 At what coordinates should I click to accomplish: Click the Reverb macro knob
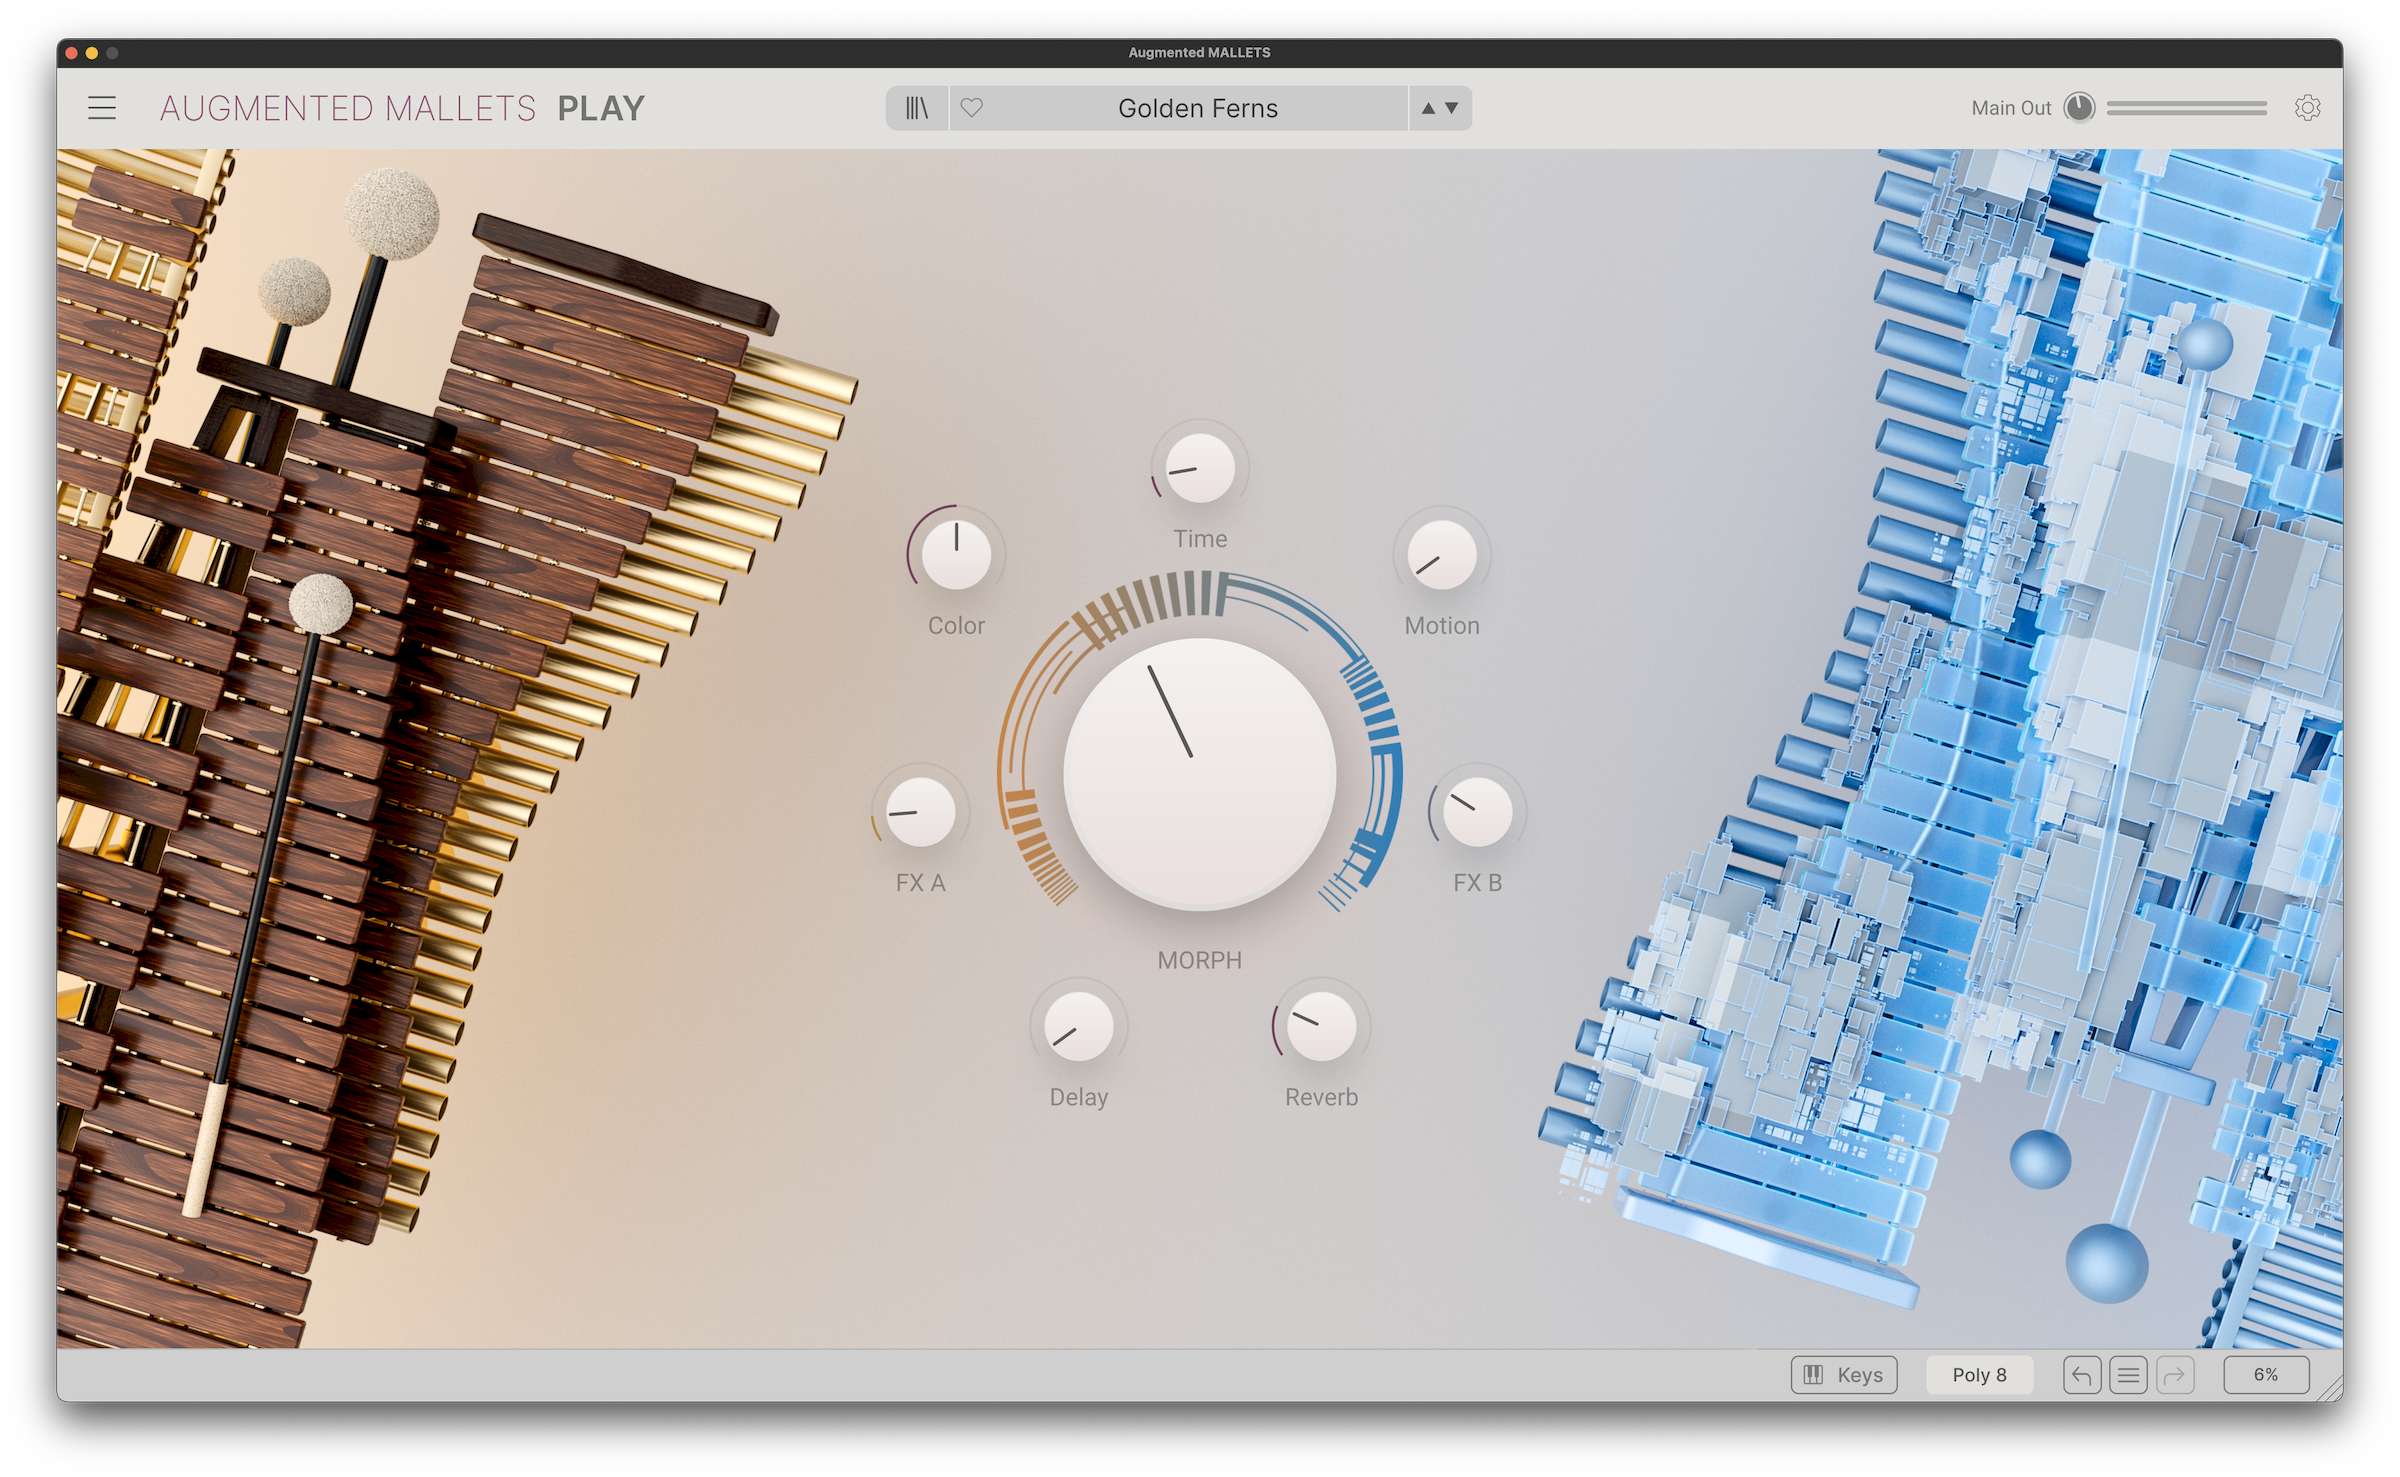pyautogui.click(x=1321, y=1027)
